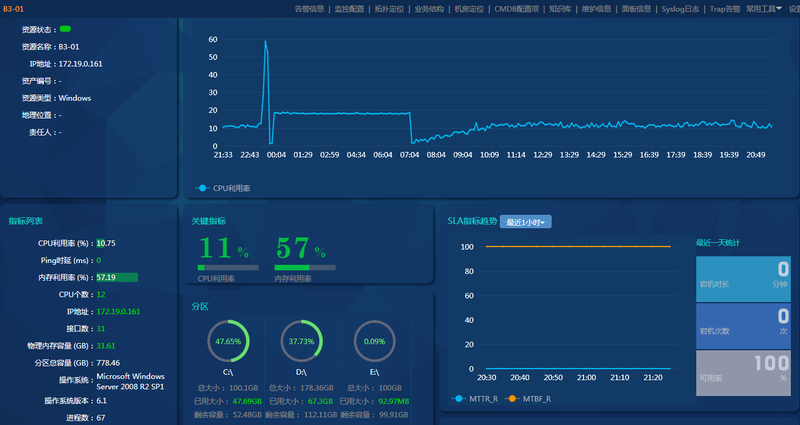
Task: Expand the 常用工具 dropdown menu
Action: point(764,9)
